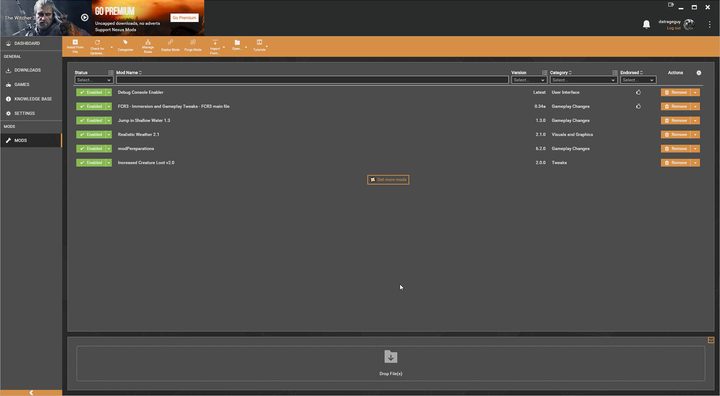Disable Realistic Weather 2.1 mod

coord(90,135)
